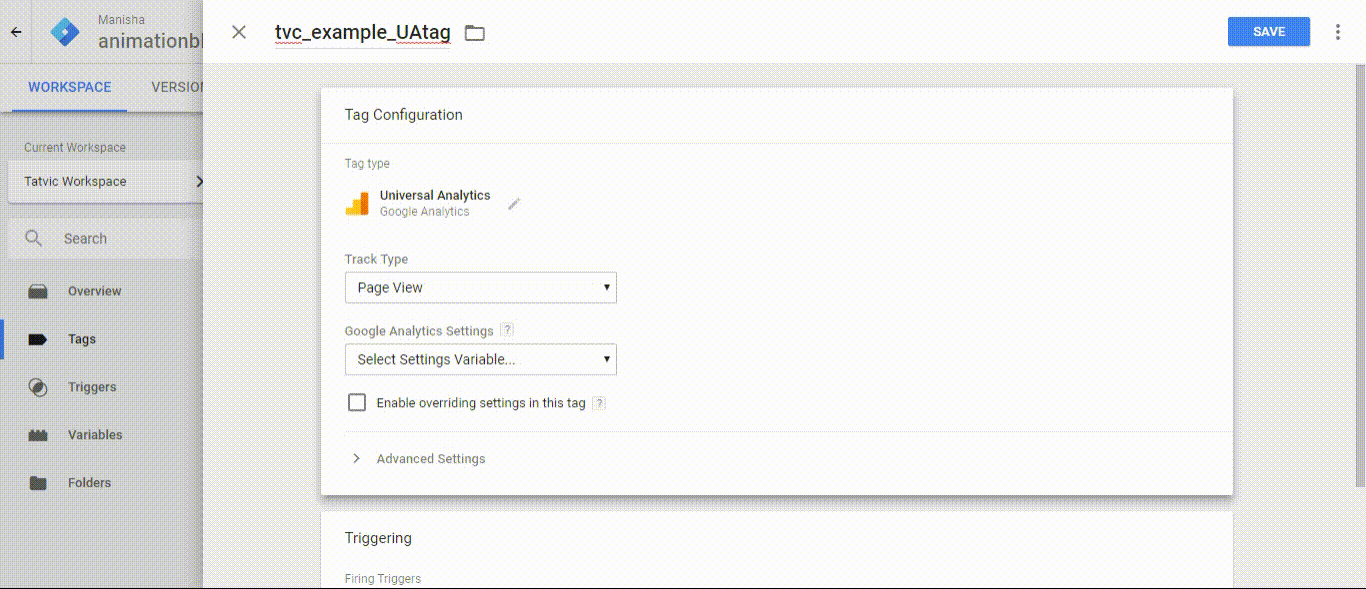Click the Variables brick icon
1366x589 pixels.
click(38, 435)
